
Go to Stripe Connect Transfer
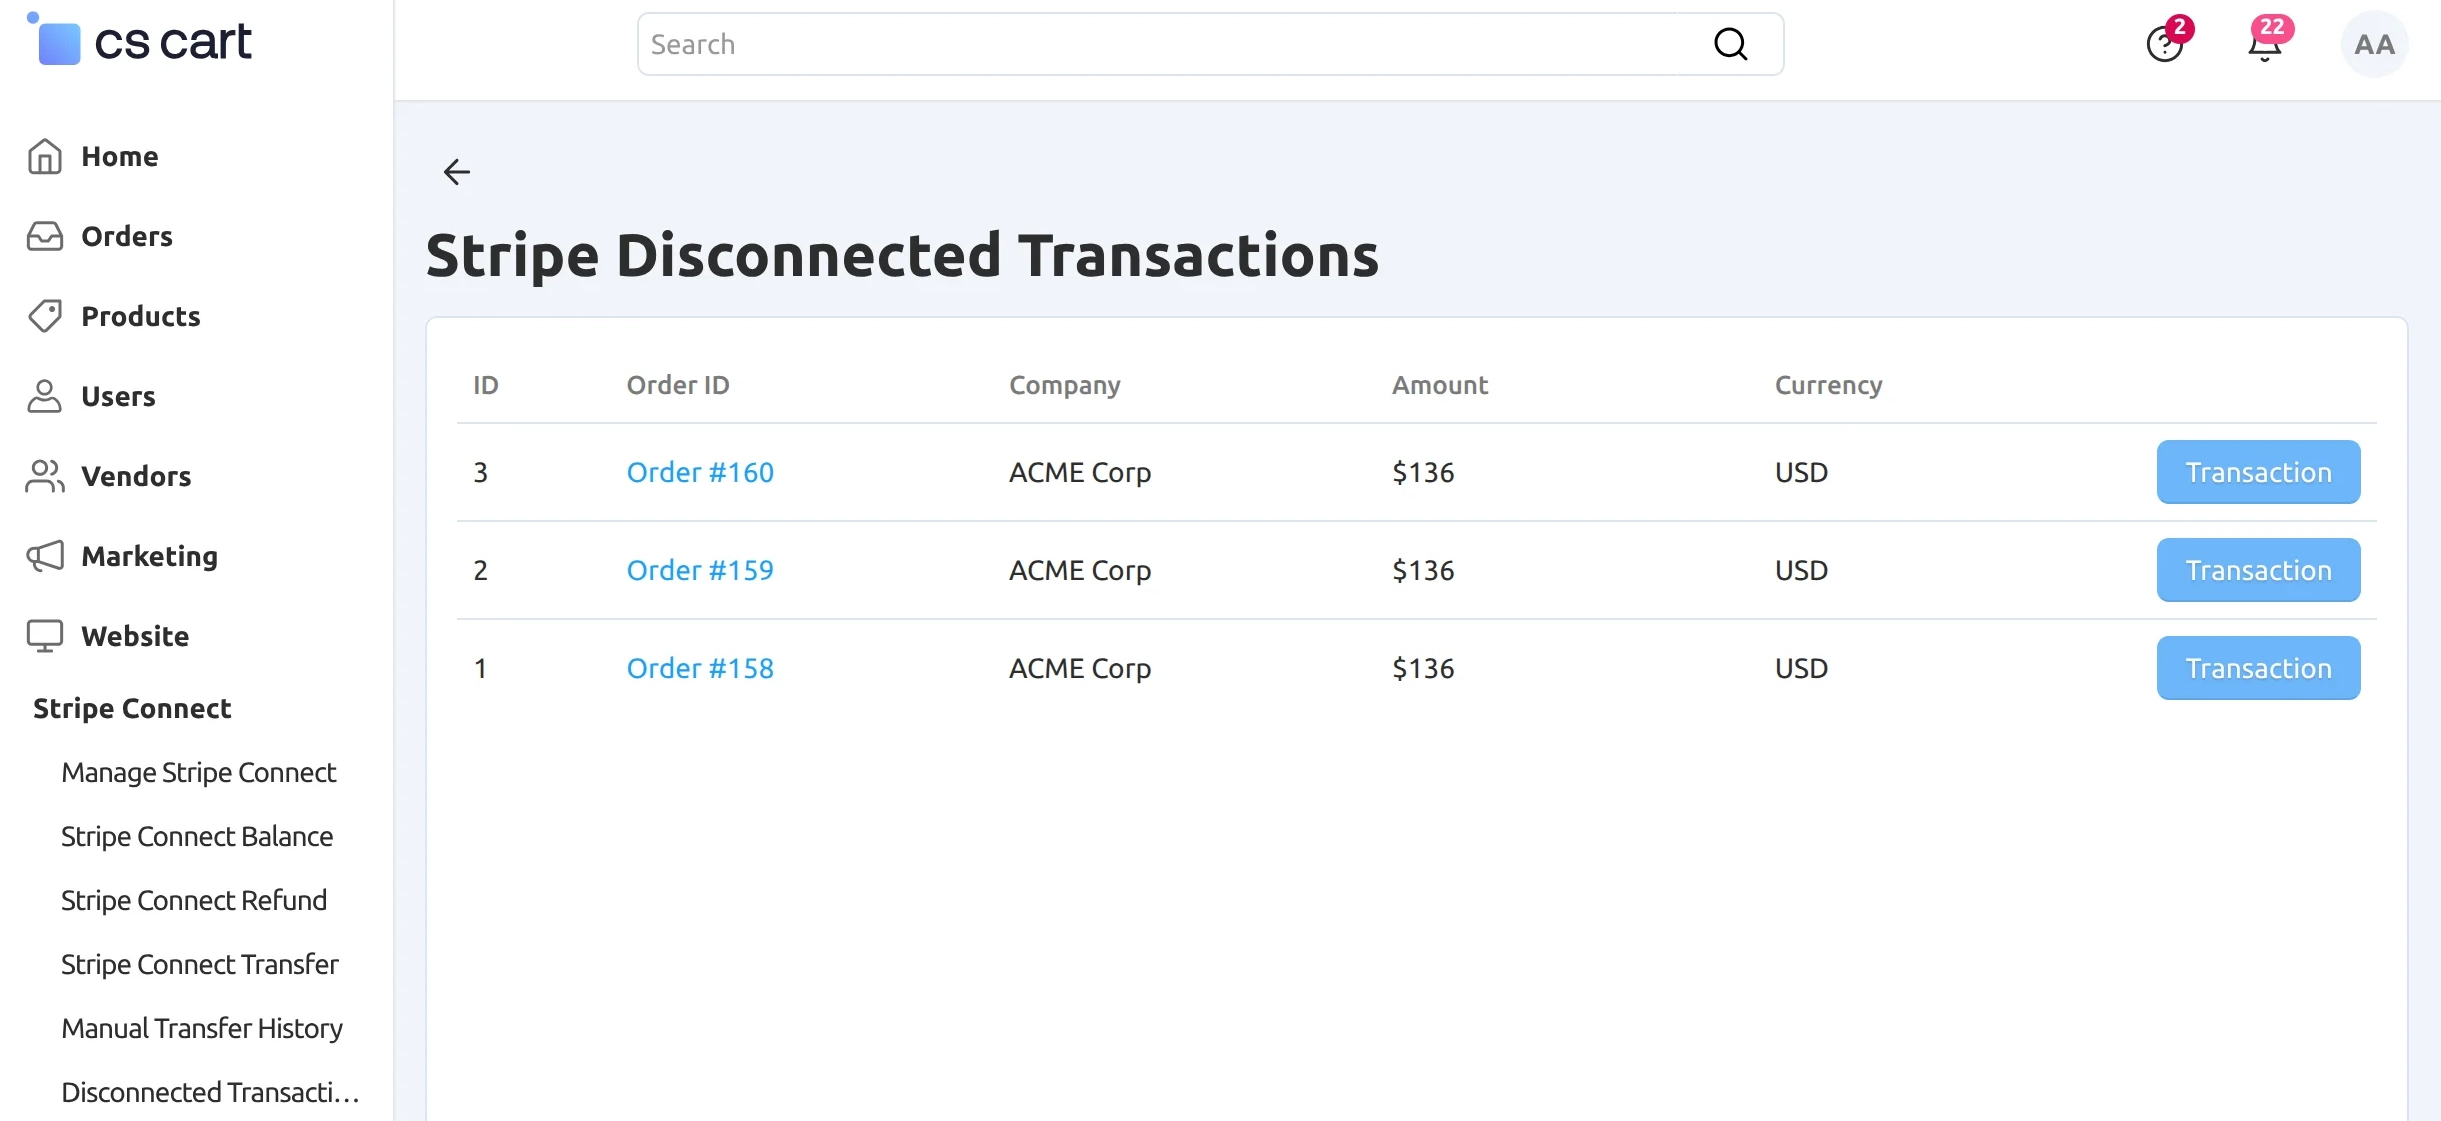pyautogui.click(x=200, y=964)
